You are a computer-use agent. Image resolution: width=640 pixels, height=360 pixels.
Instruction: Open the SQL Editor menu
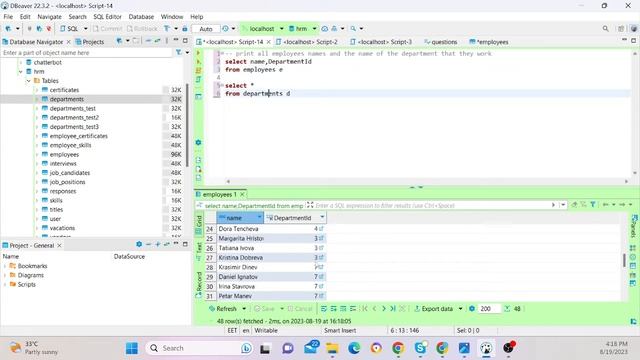pyautogui.click(x=107, y=17)
